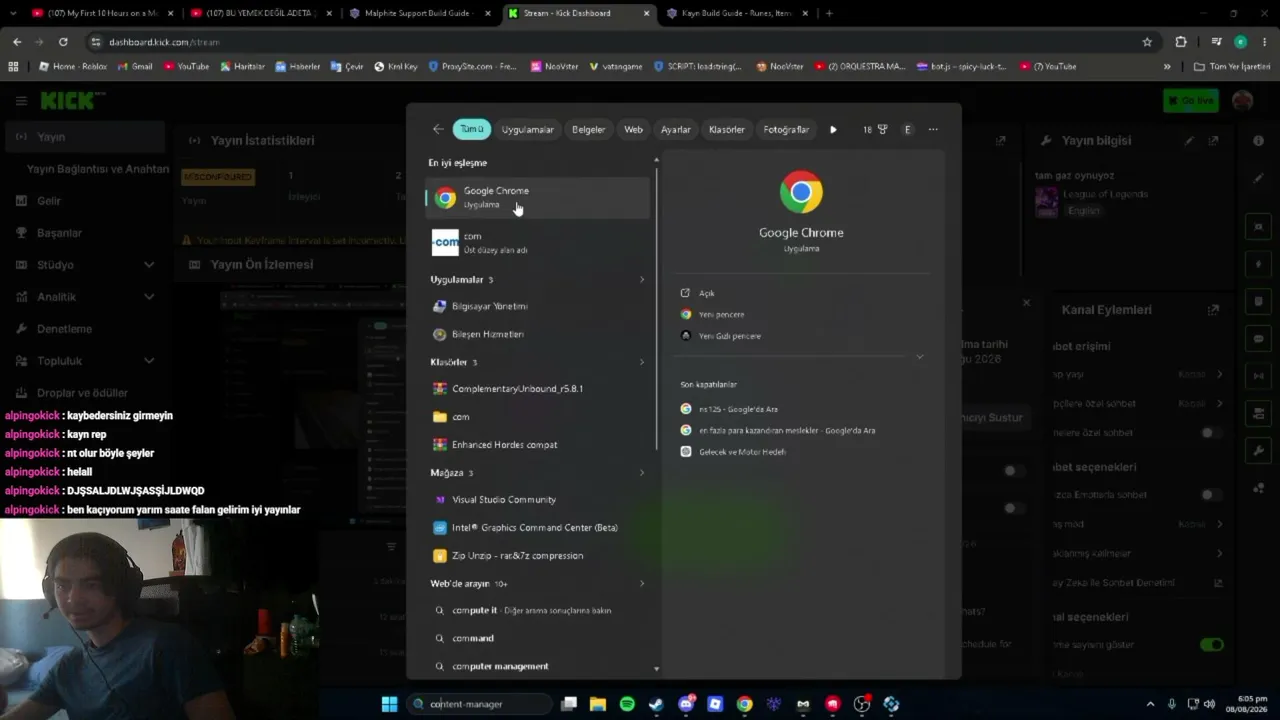Expand the Mağaza results group arrow
The height and width of the screenshot is (720, 1280).
point(642,473)
